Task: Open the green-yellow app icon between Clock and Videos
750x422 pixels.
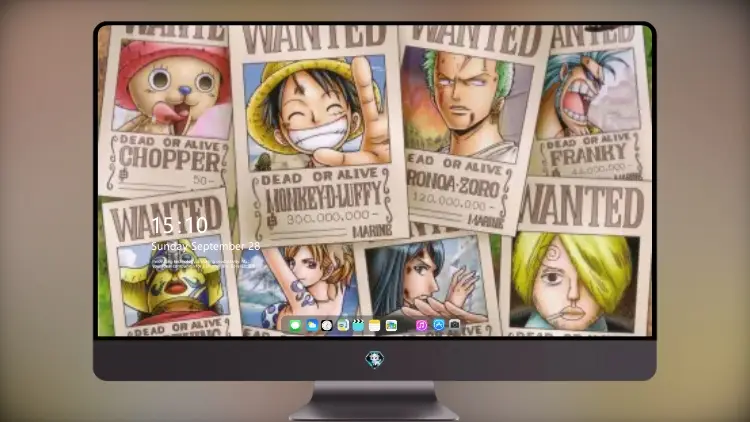Action: (343, 325)
